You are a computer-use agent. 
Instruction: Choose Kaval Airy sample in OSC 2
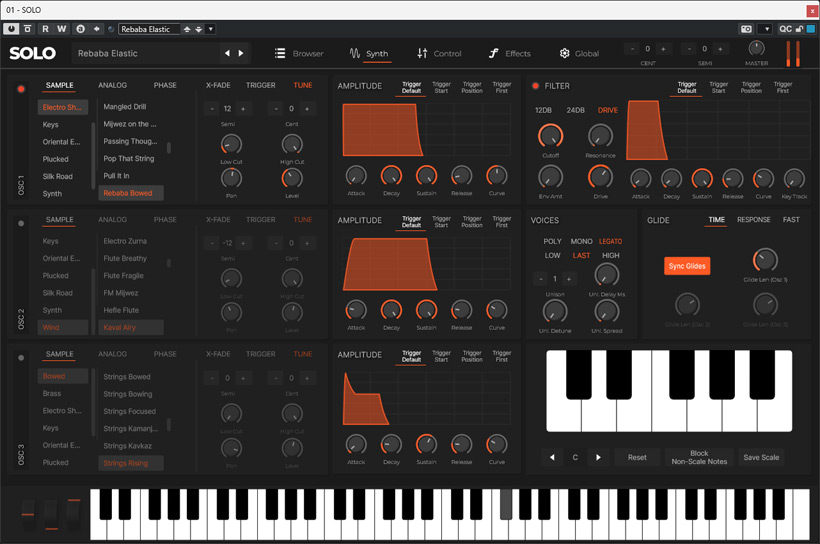(130, 327)
